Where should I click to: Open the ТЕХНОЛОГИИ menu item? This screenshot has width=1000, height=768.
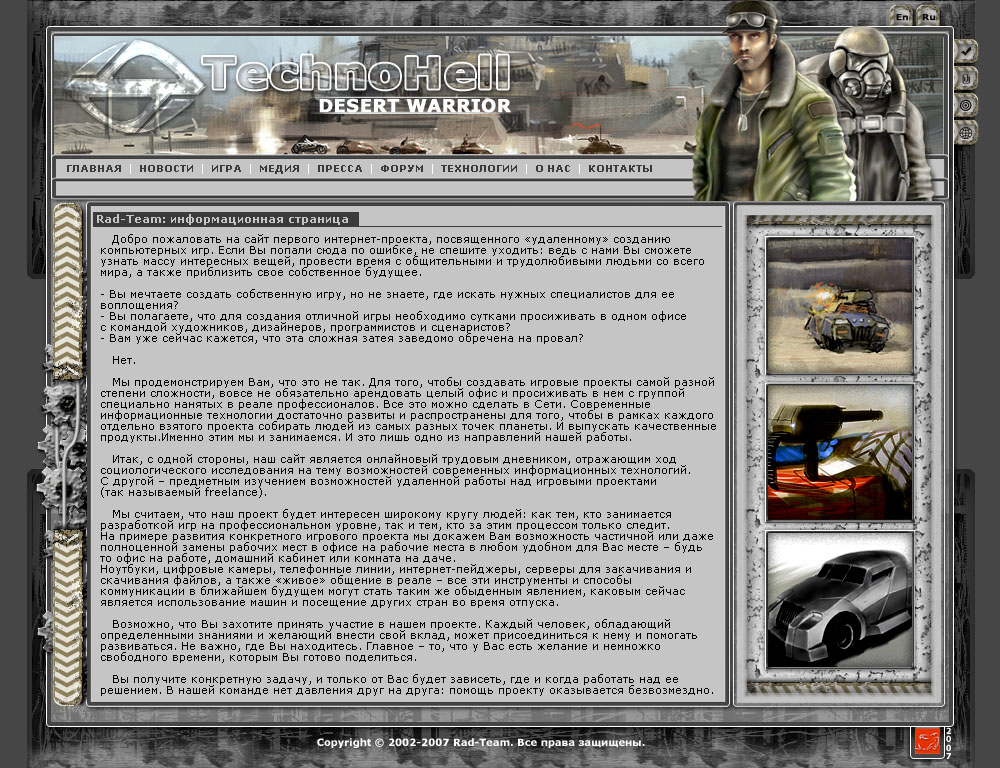479,168
